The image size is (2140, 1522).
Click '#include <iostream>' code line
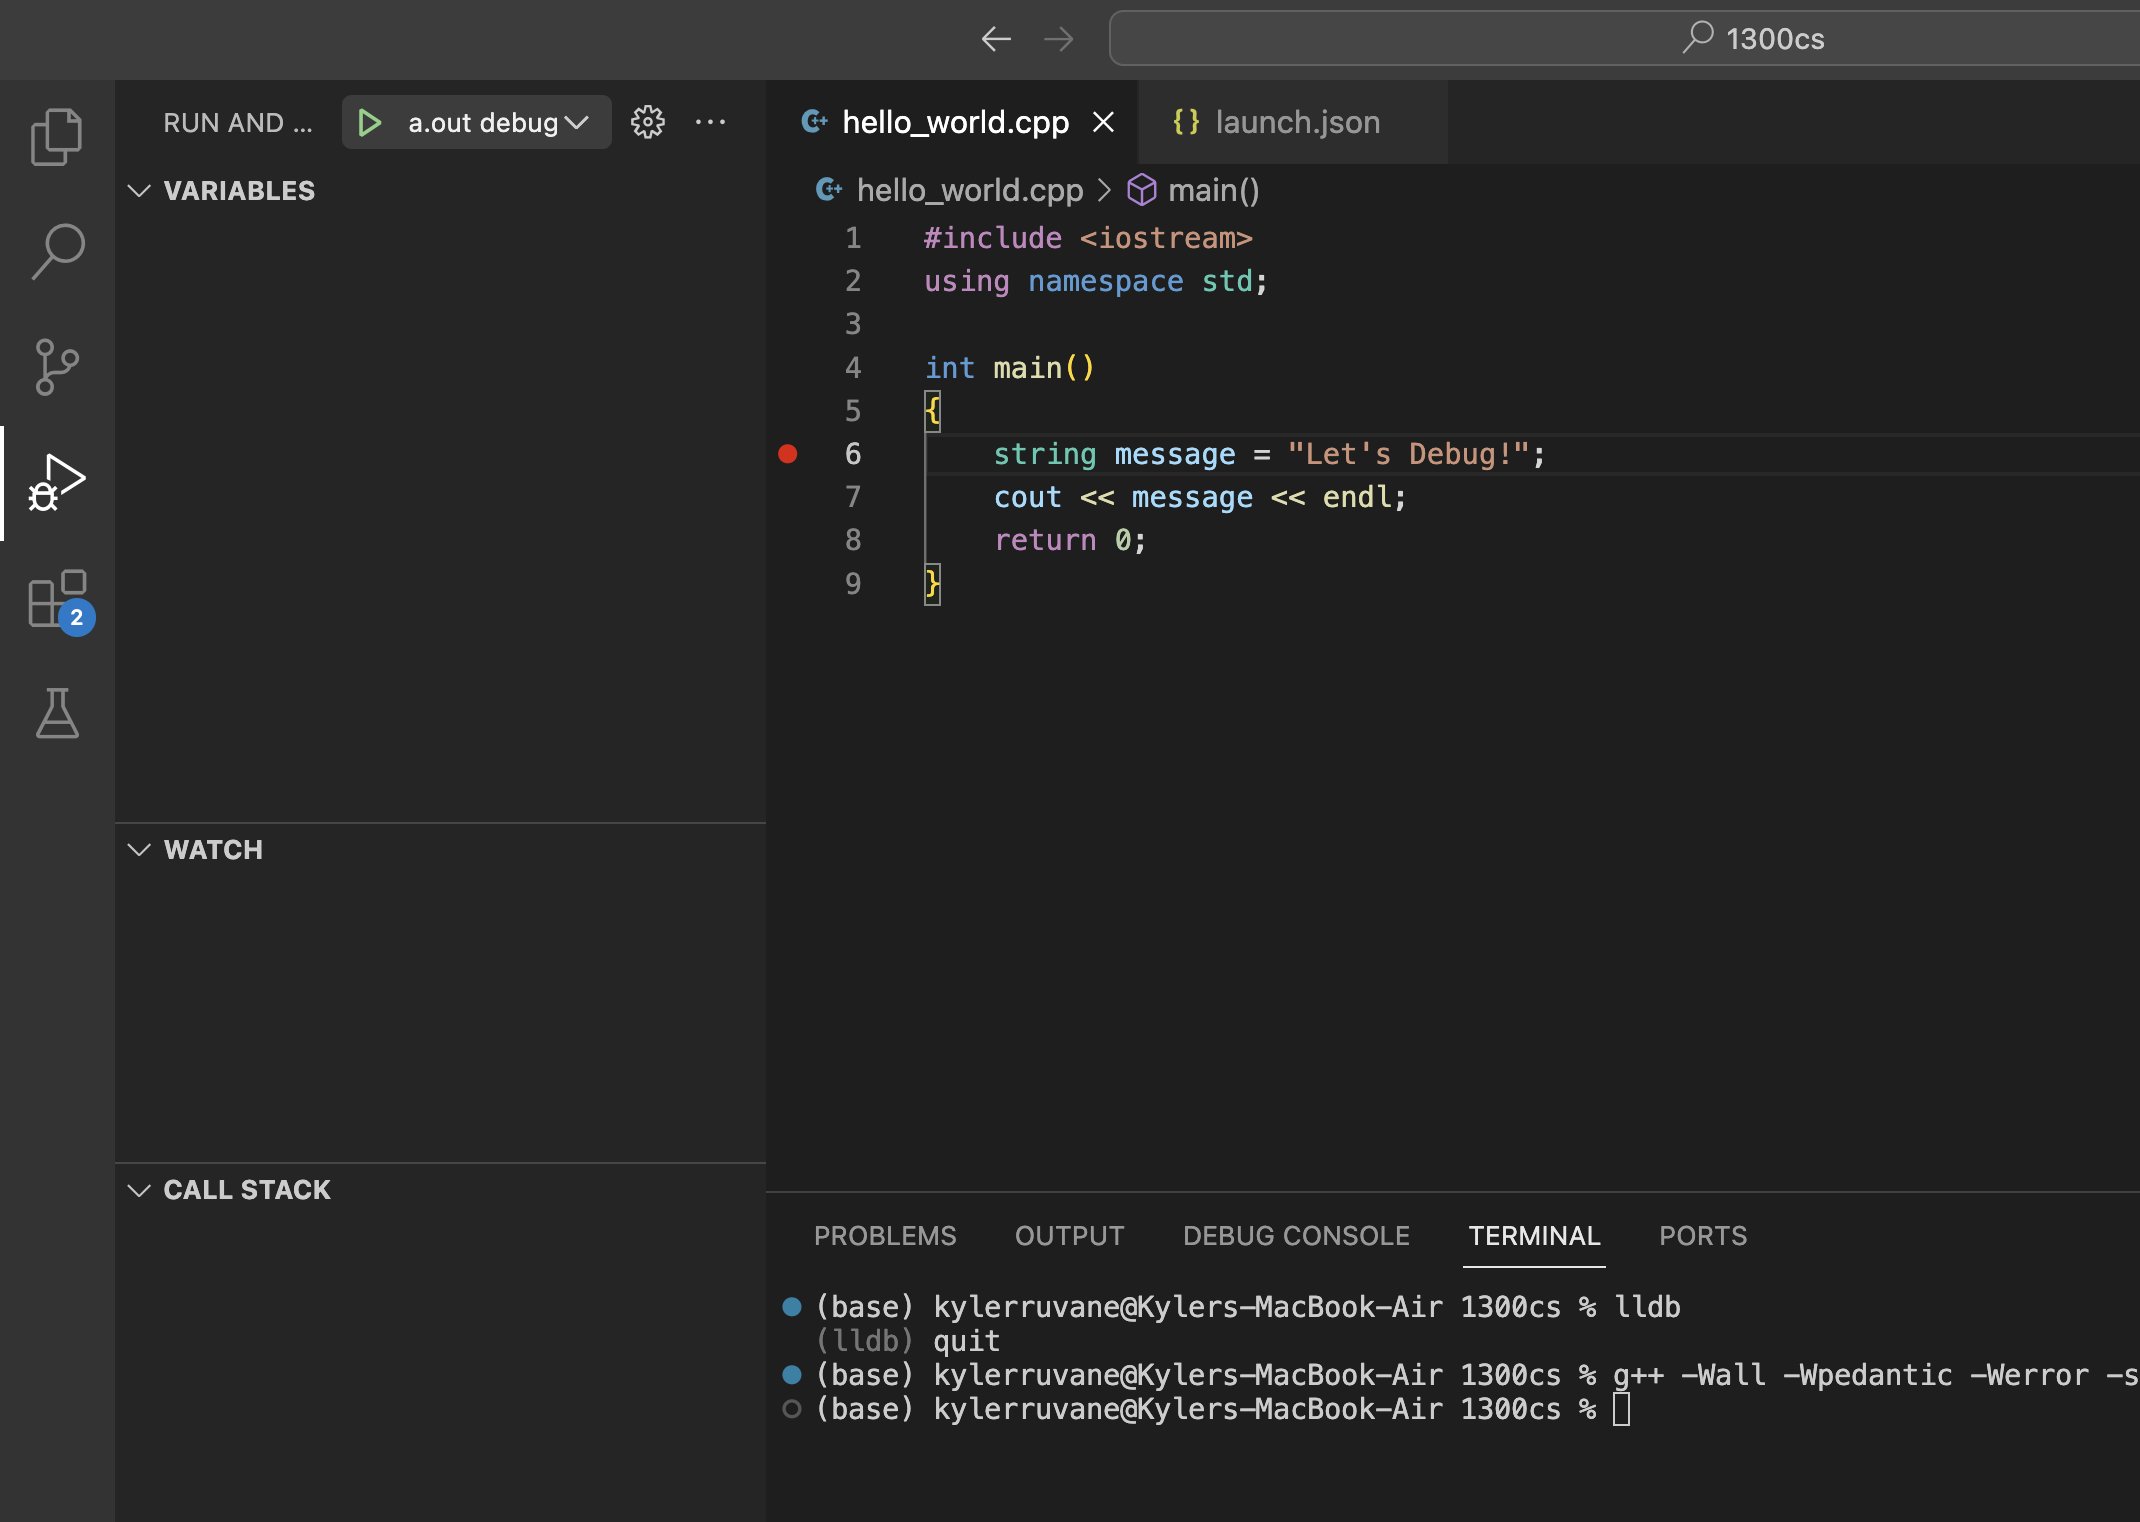tap(1088, 238)
